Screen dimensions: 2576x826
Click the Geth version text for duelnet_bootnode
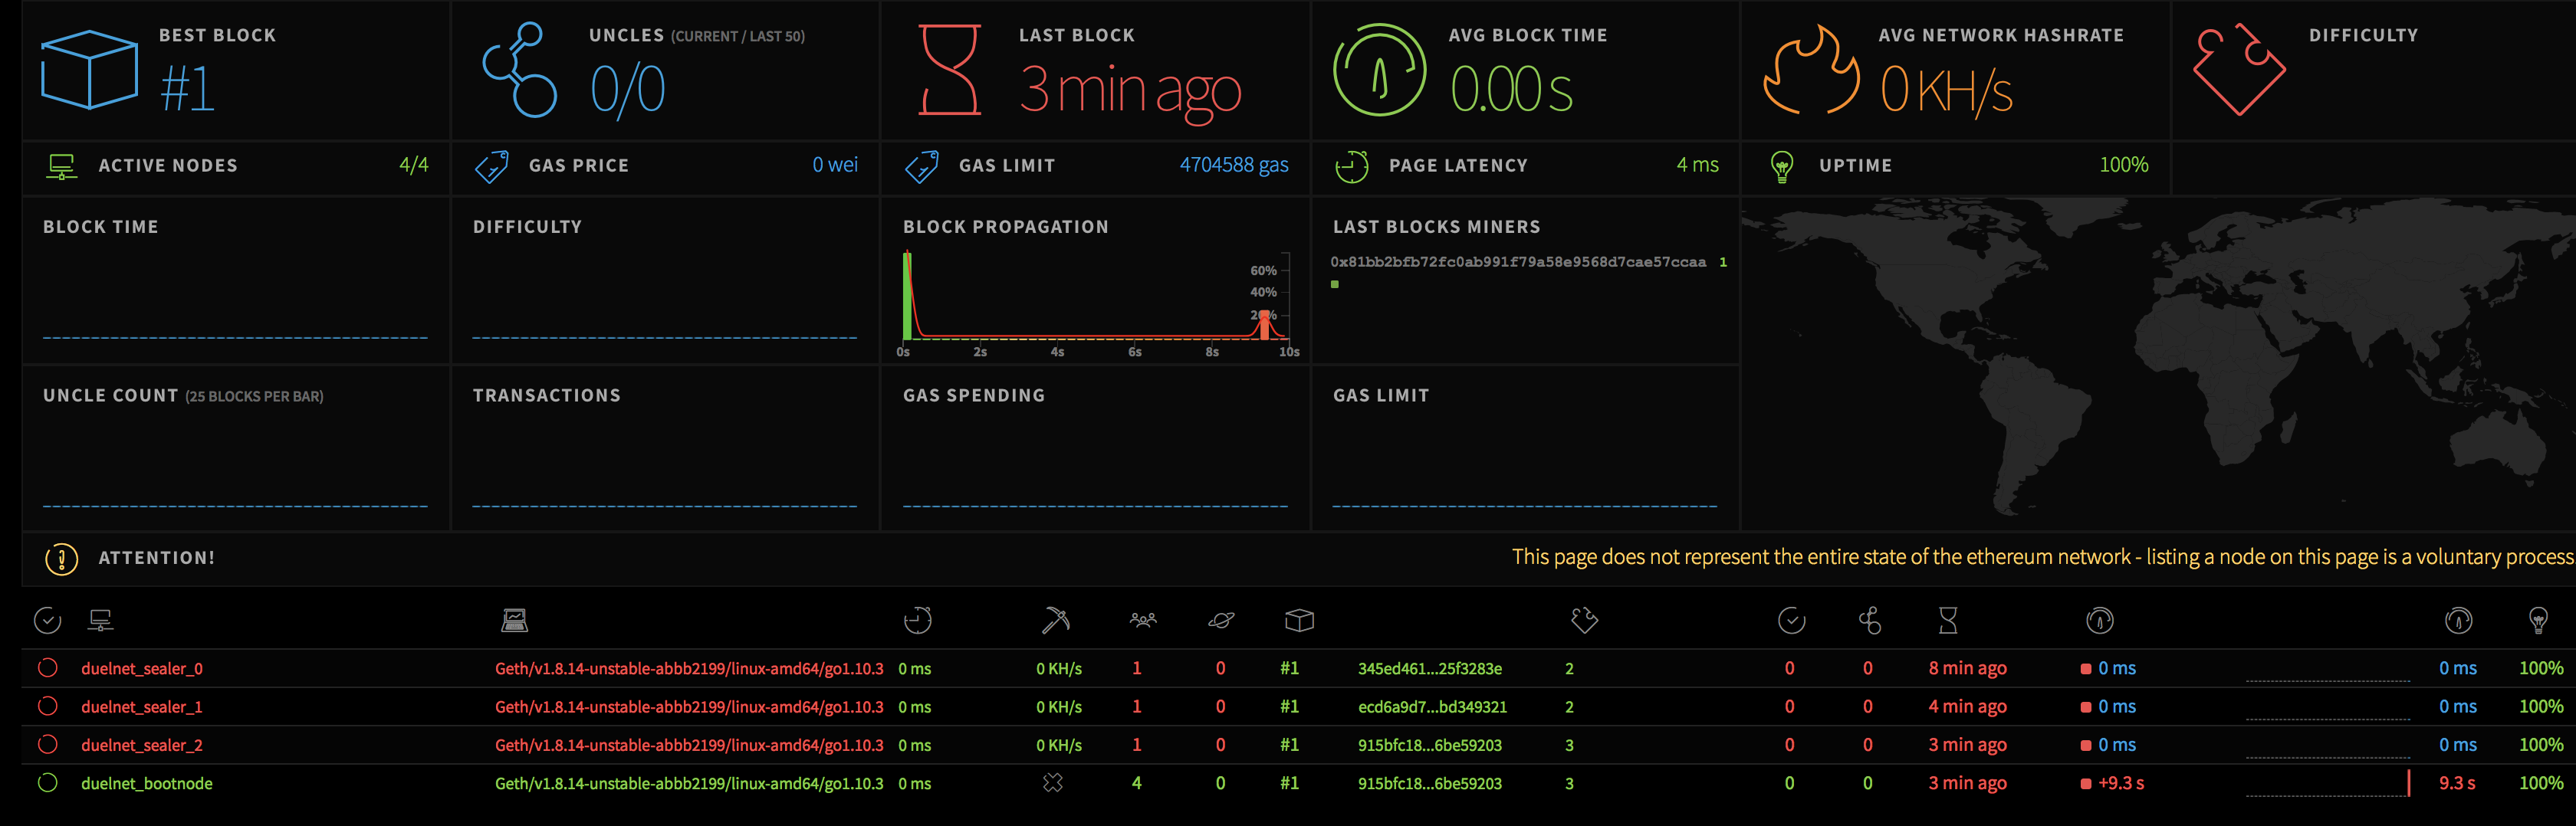[x=689, y=784]
